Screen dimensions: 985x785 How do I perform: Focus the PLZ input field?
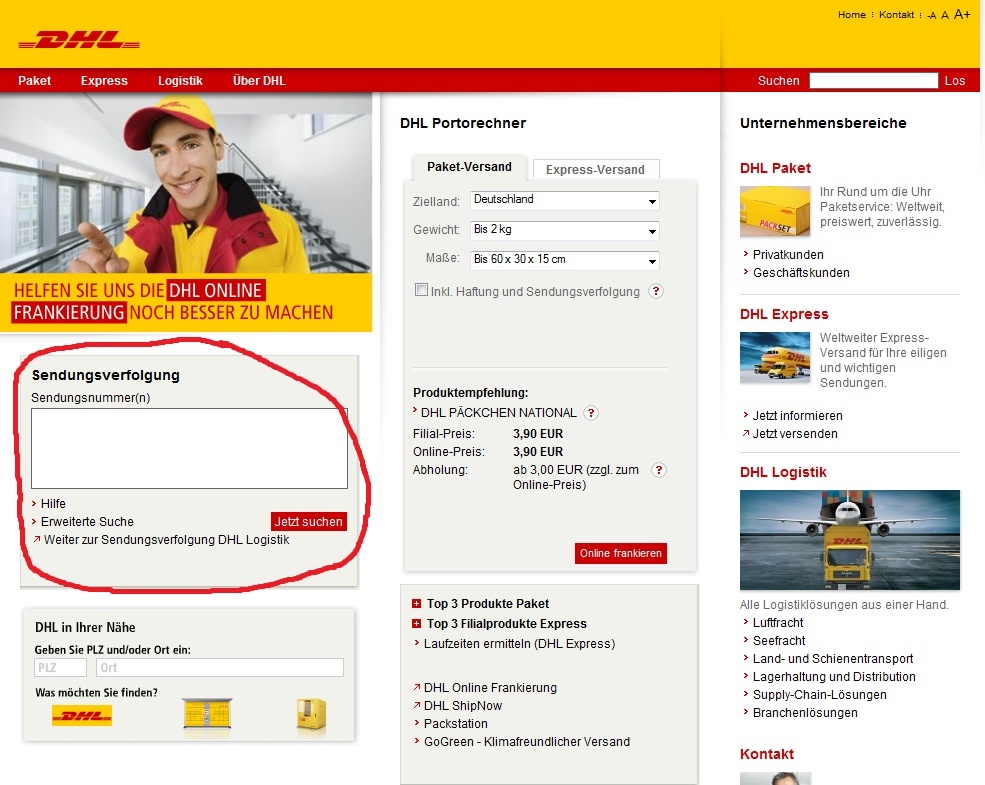tap(60, 668)
